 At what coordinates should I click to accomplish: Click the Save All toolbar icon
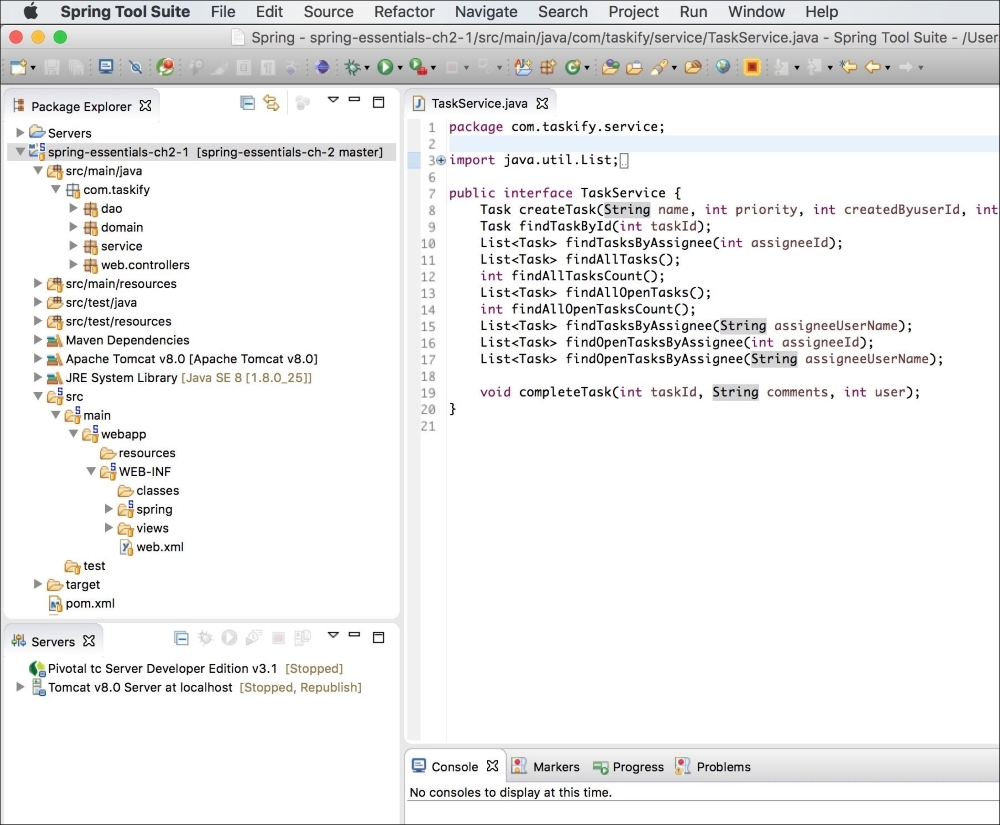click(75, 67)
